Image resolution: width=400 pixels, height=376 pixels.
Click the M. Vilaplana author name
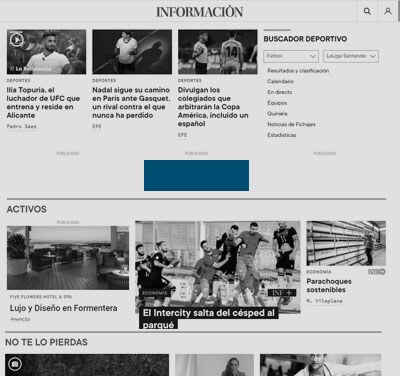[324, 301]
